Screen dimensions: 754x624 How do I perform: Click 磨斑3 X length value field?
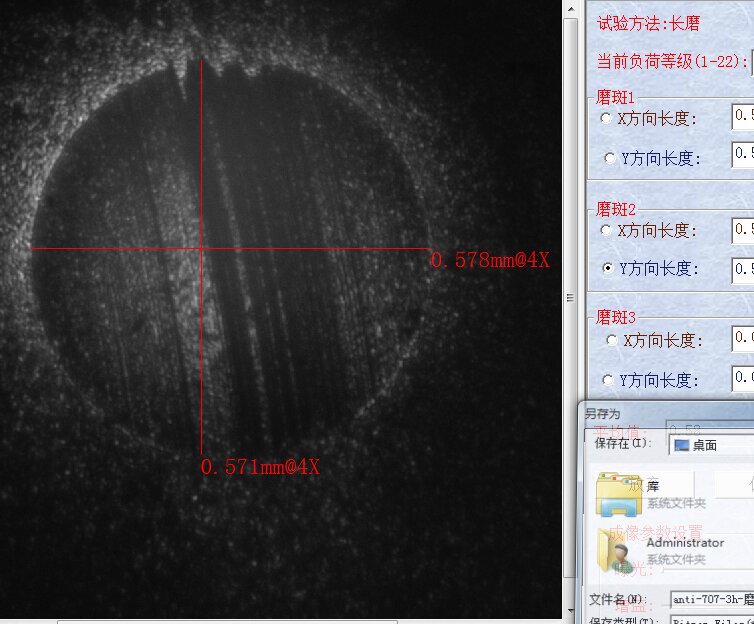tap(742, 338)
